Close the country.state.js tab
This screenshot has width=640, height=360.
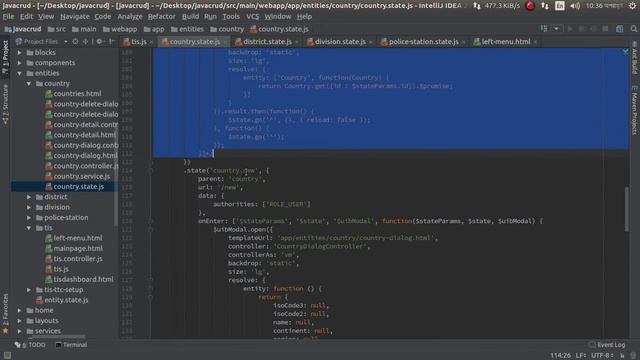[225, 42]
